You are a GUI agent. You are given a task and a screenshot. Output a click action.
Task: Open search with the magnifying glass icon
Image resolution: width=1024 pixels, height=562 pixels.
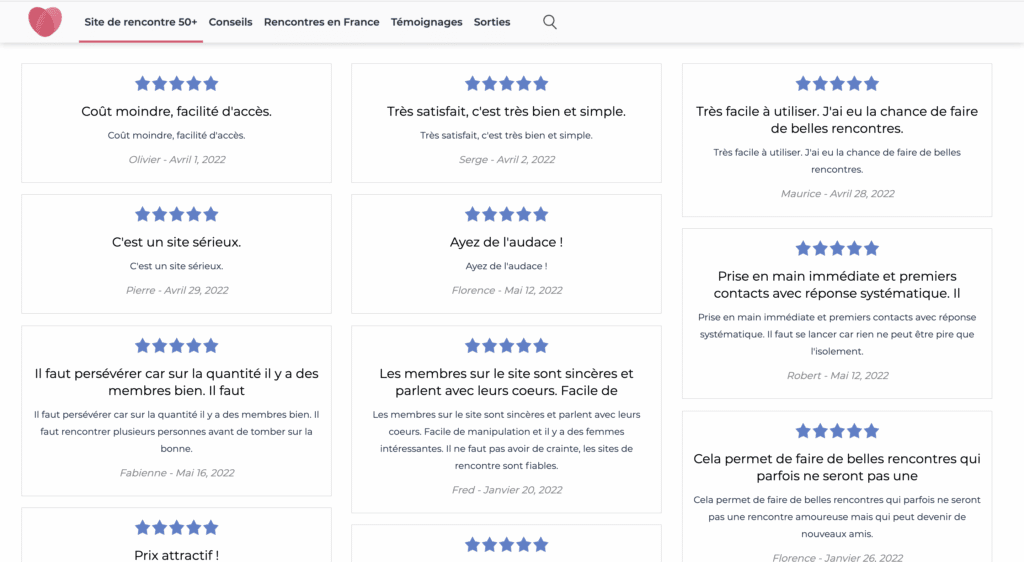(550, 22)
